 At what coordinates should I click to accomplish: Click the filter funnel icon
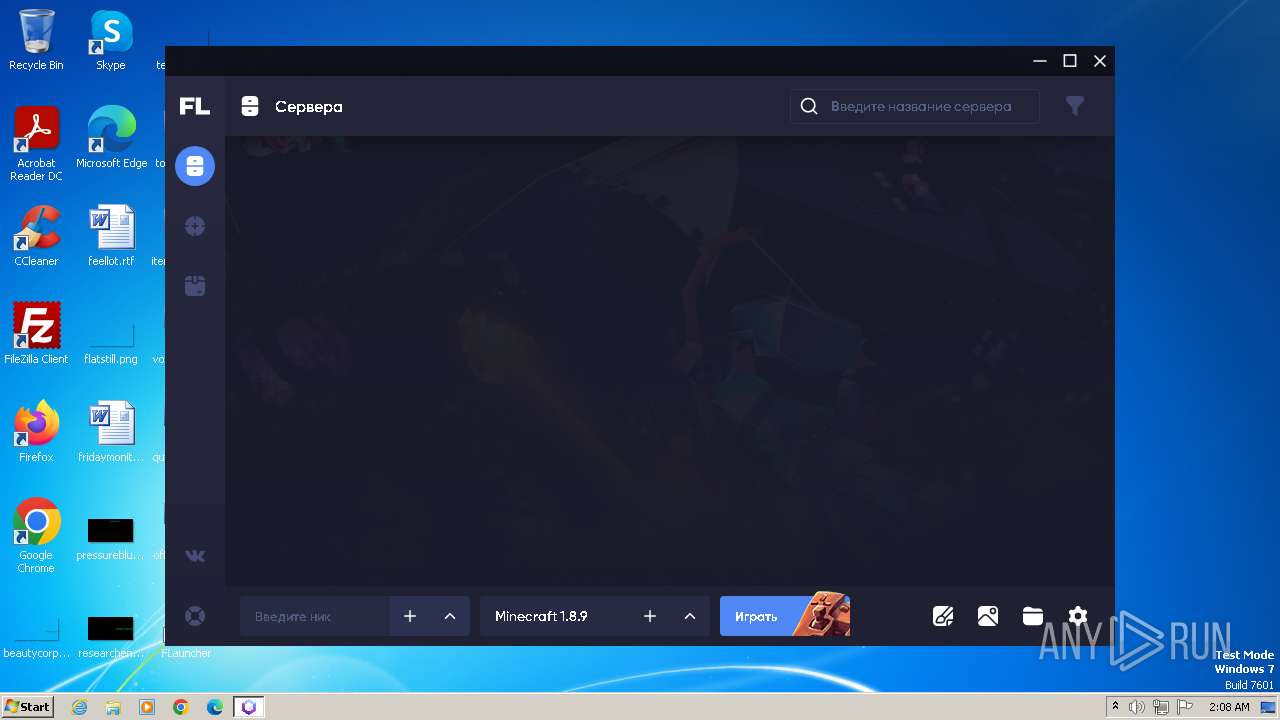1075,106
